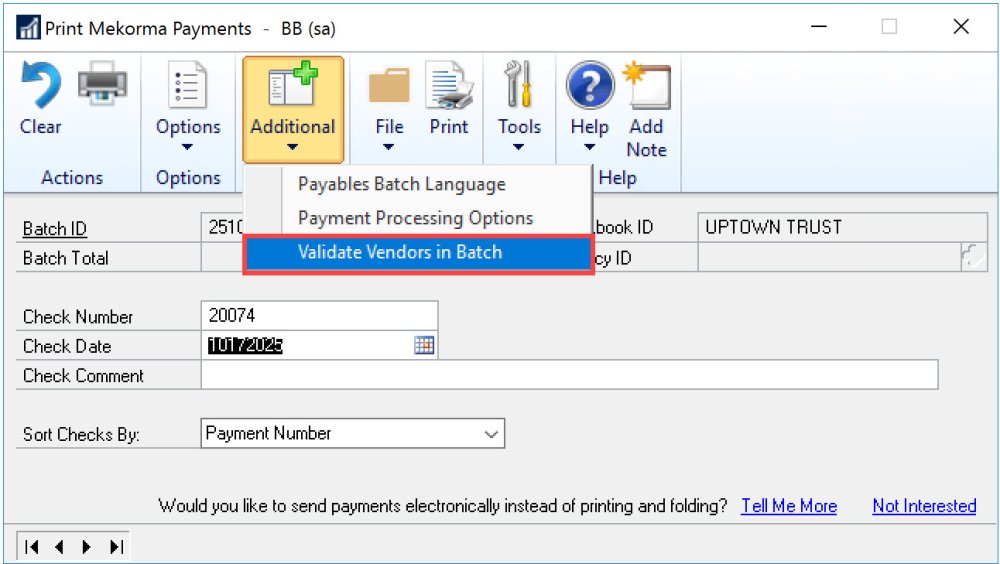This screenshot has width=1000, height=564.
Task: Click into the Check Comment field
Action: 570,375
